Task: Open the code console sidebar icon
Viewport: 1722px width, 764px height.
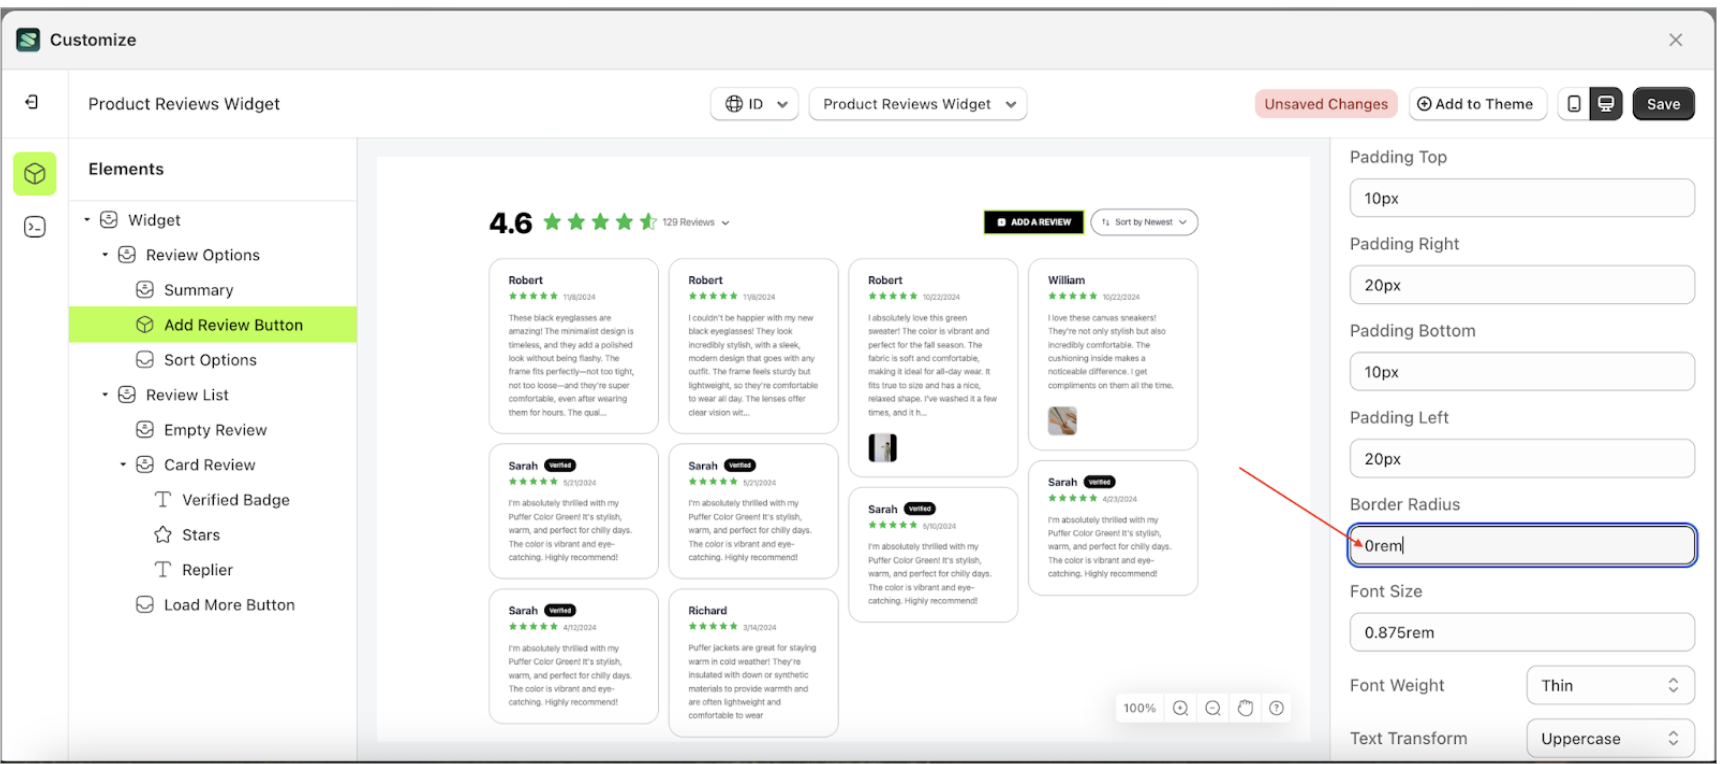Action: tap(35, 227)
